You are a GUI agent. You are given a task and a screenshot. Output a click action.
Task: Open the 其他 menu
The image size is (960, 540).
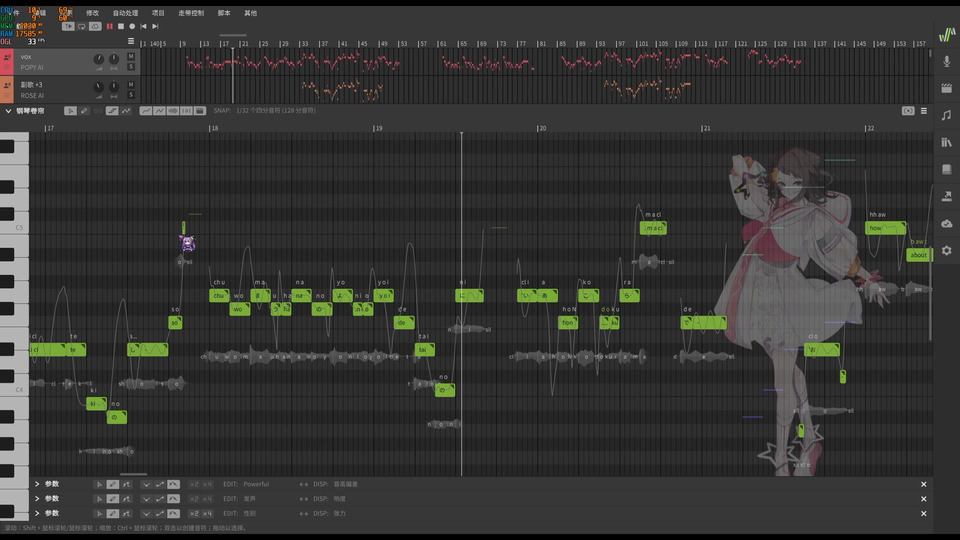point(250,13)
